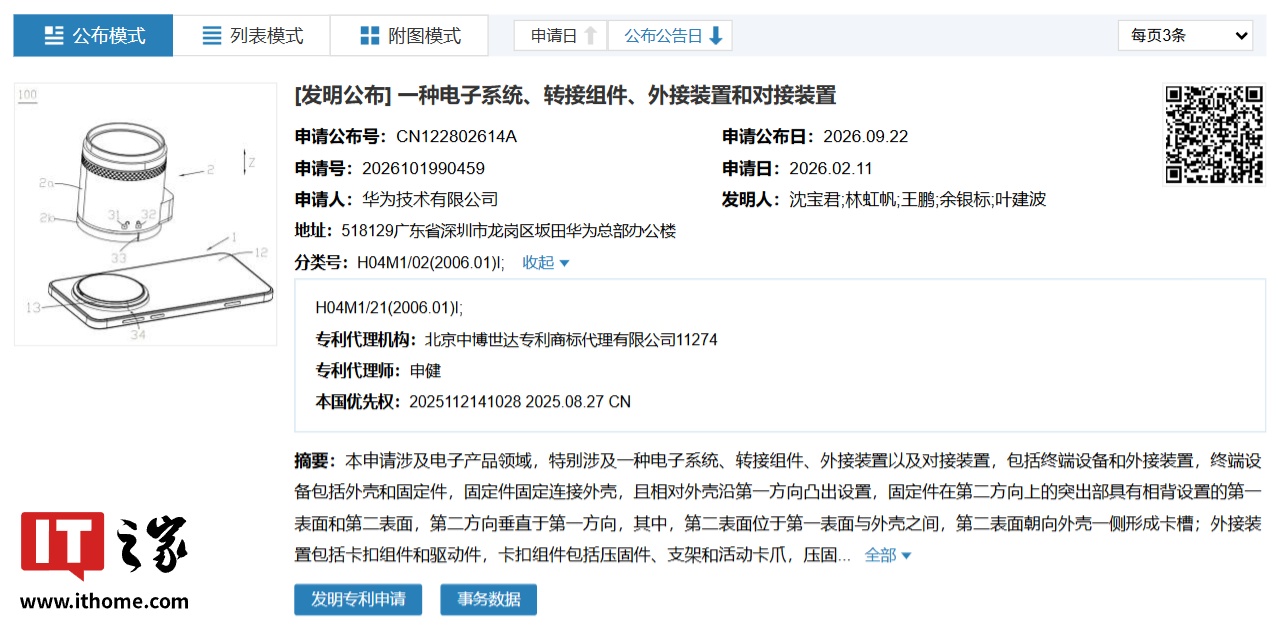Click the 事务数据 button
The width and height of the screenshot is (1278, 627).
(x=488, y=599)
